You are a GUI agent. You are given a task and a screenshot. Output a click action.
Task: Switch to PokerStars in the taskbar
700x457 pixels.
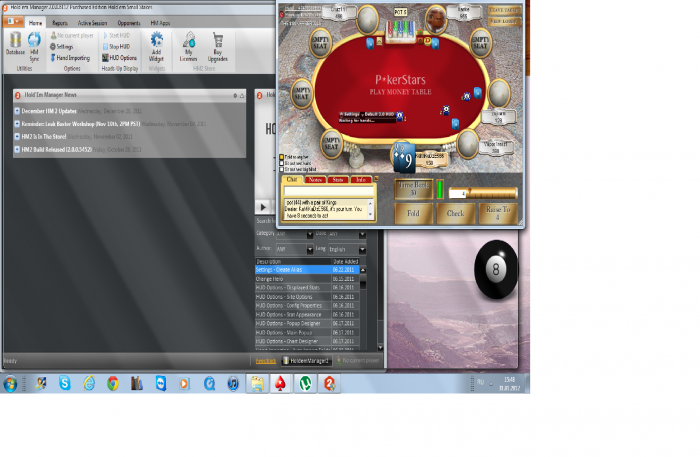coord(281,383)
